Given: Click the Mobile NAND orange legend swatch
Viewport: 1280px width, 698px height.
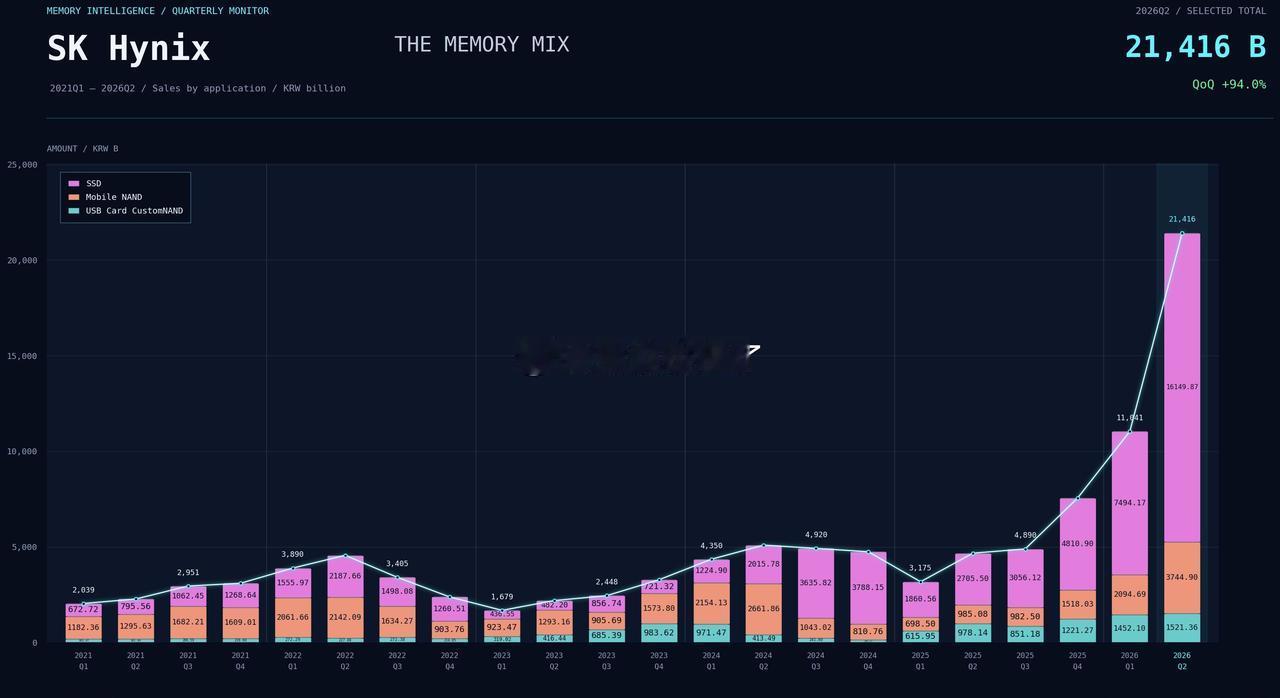Looking at the screenshot, I should tap(74, 197).
